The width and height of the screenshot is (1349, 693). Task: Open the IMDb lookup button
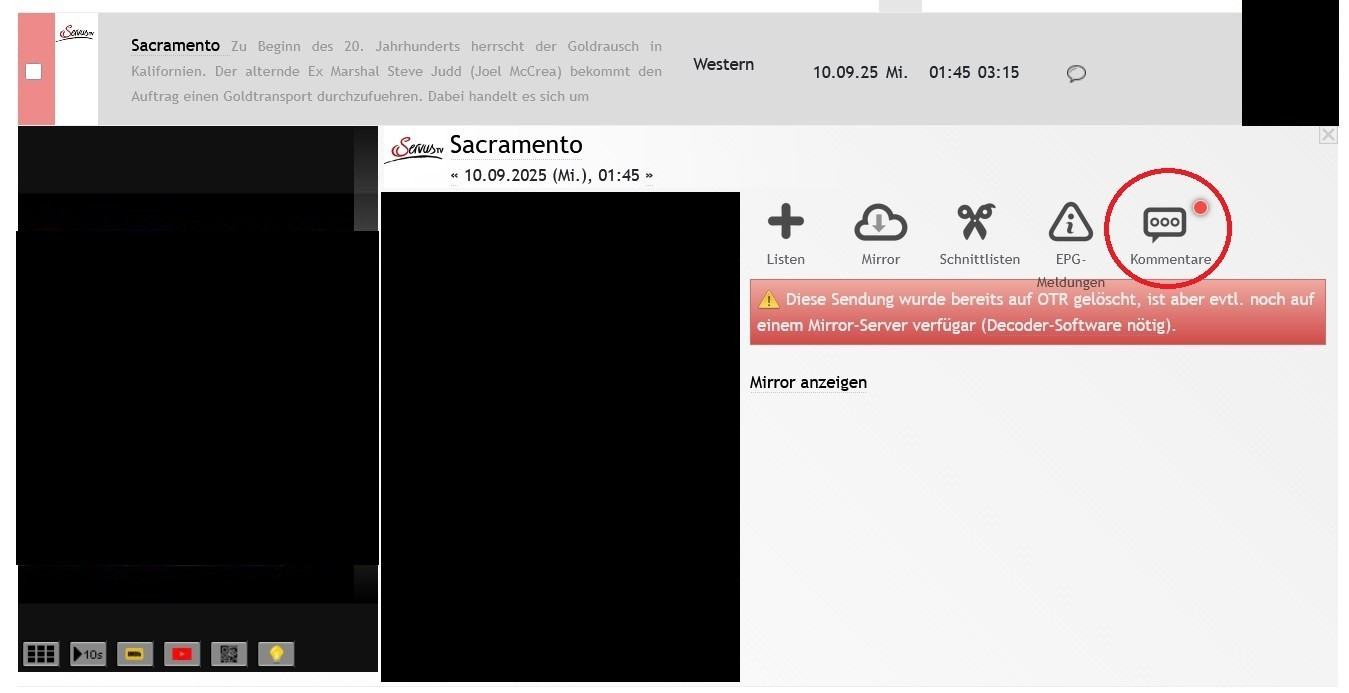click(135, 654)
